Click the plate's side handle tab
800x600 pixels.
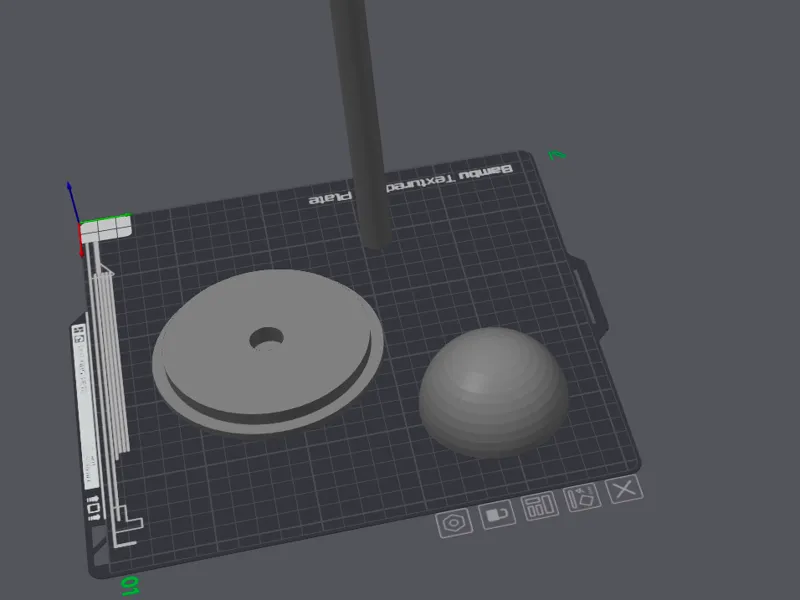[x=590, y=294]
